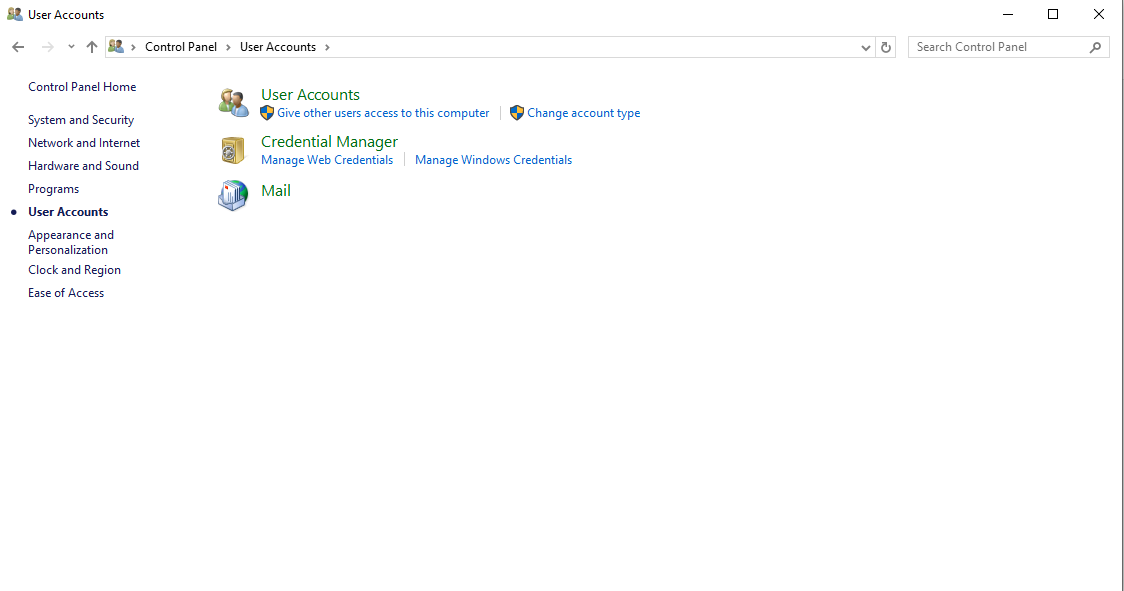Viewport: 1124px width, 591px height.
Task: Expand the address bar history dropdown
Action: (x=865, y=47)
